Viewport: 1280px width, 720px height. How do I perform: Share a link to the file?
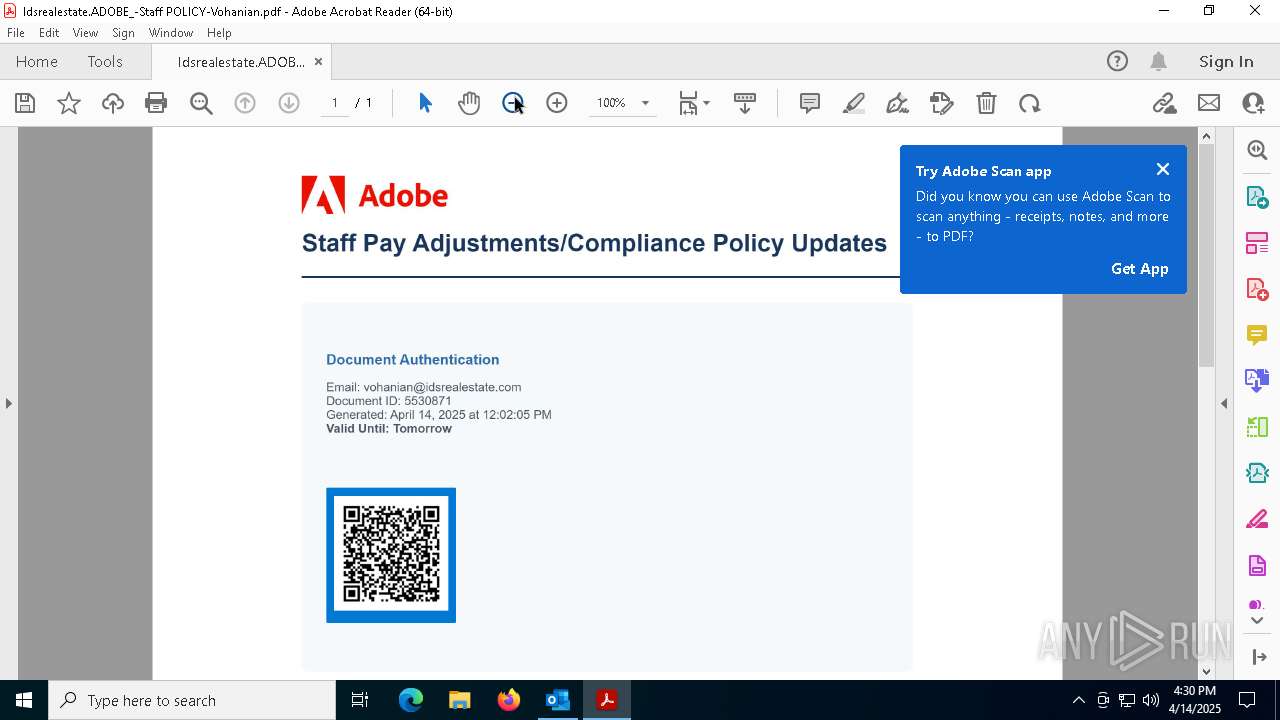[x=1164, y=103]
